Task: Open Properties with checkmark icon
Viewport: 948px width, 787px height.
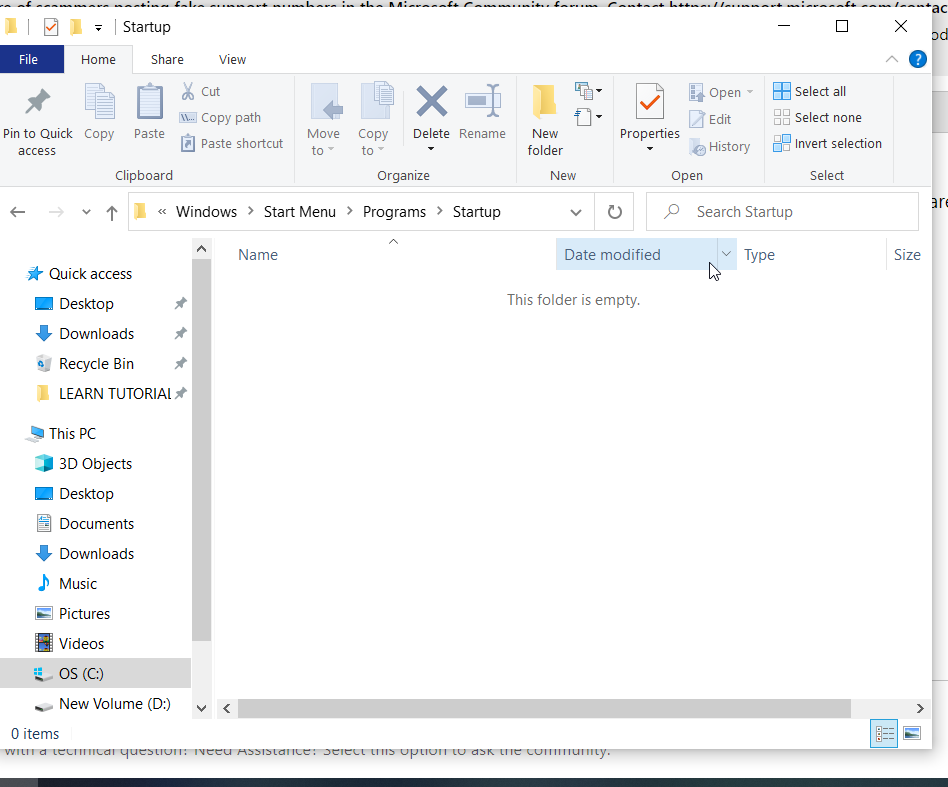Action: [x=649, y=102]
